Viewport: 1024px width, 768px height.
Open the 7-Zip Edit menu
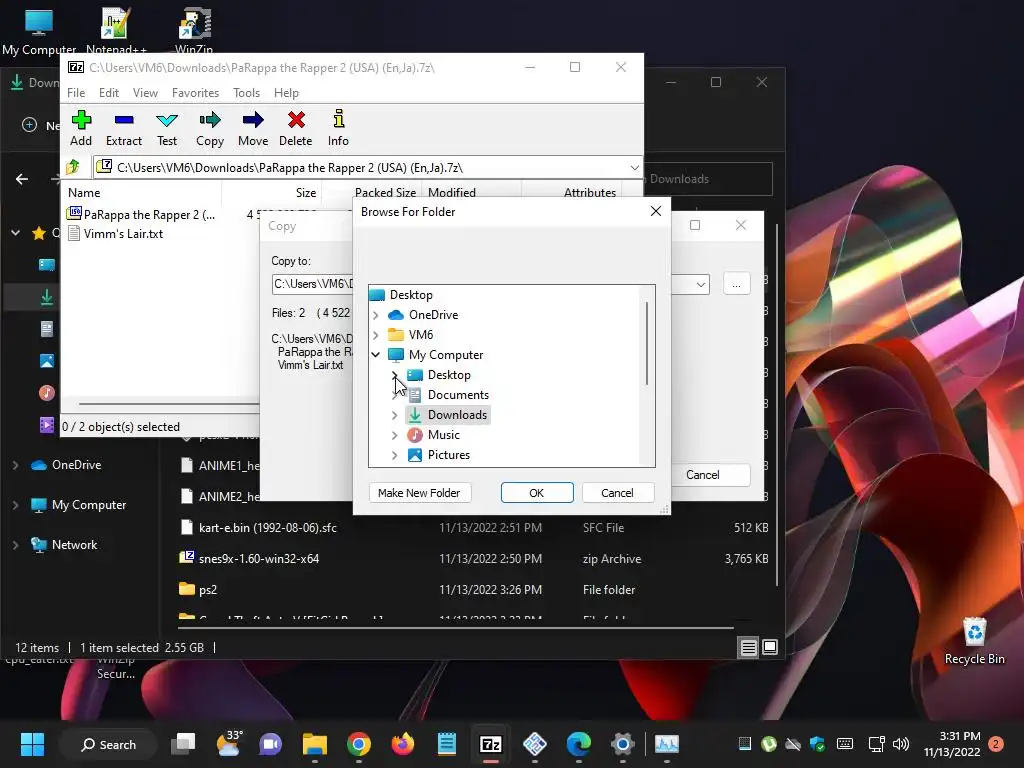(108, 93)
